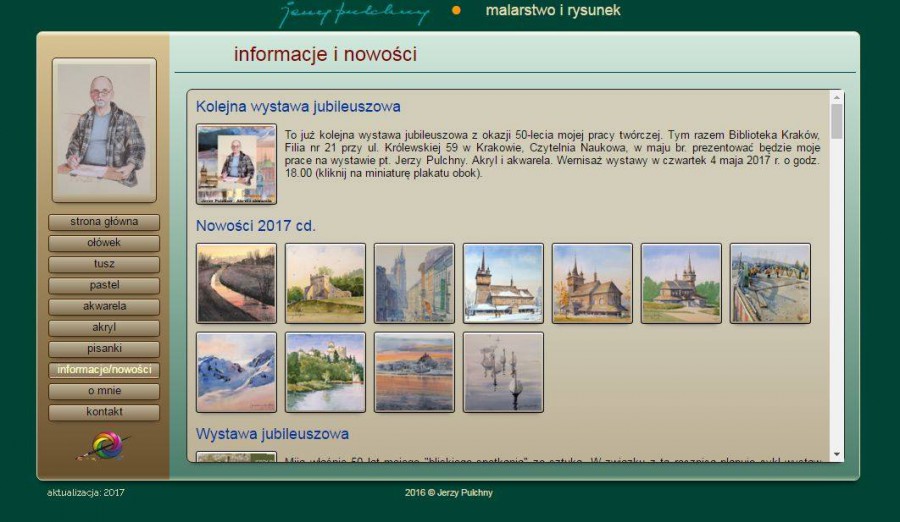
Task: Go to strona główna page
Action: pos(104,222)
